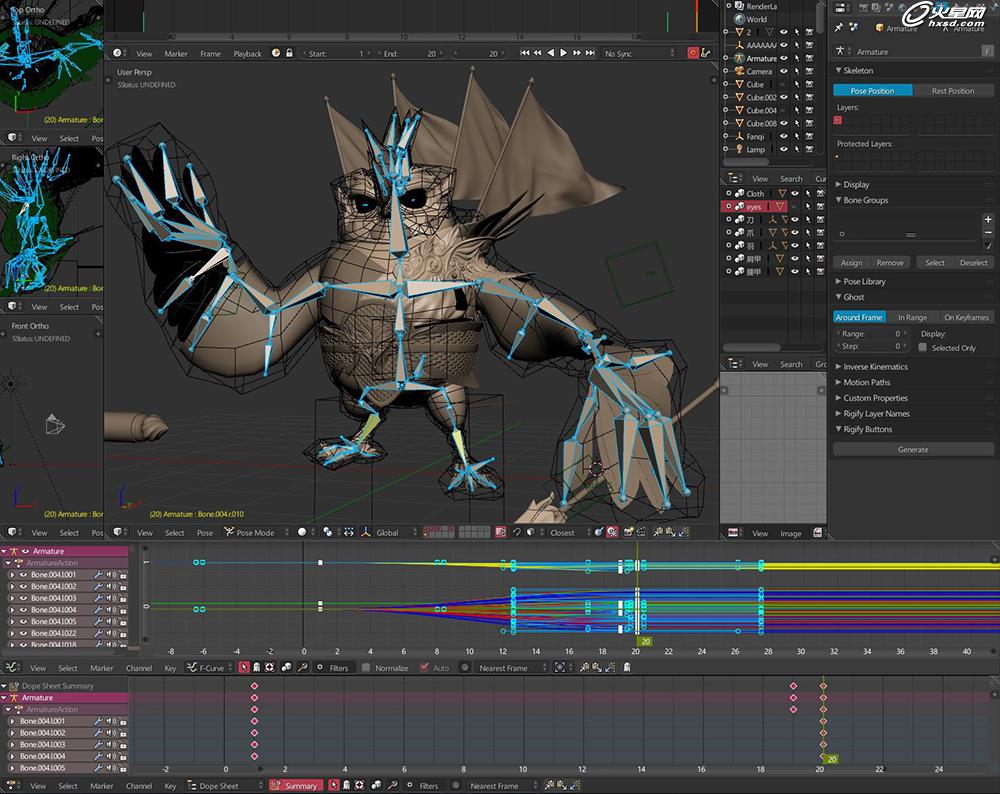Viewport: 1000px width, 794px height.
Task: Click the timeline lock range icon
Action: point(289,53)
